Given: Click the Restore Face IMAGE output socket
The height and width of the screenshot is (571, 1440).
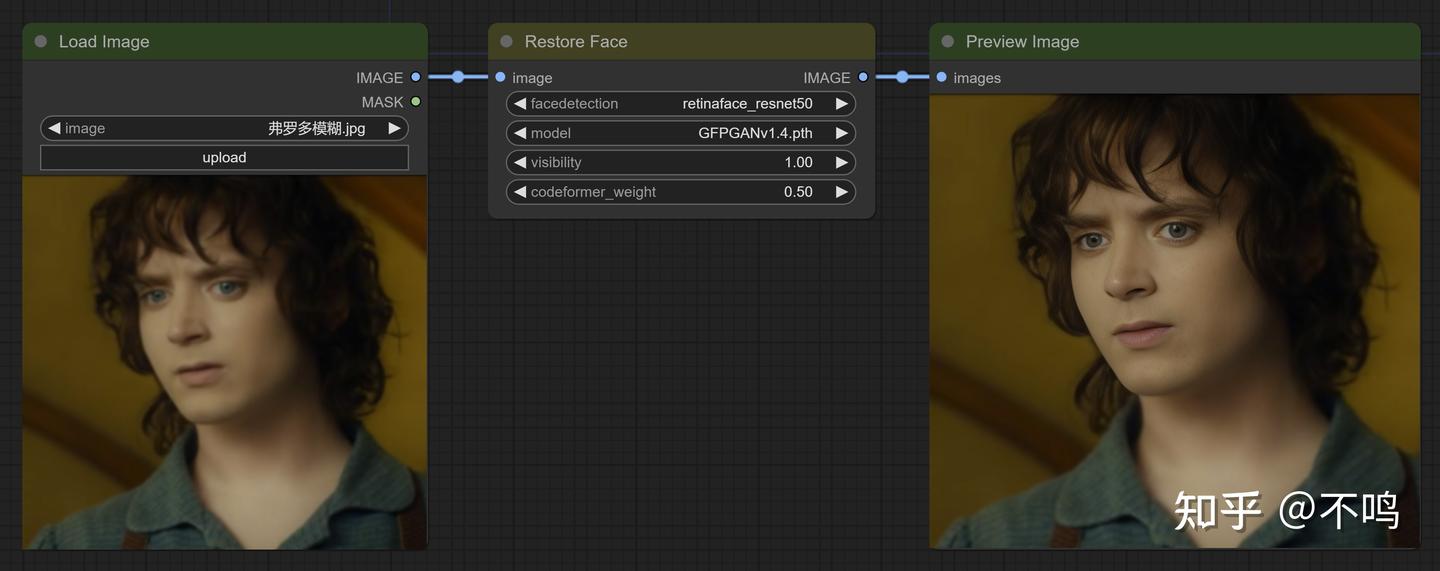Looking at the screenshot, I should (863, 77).
